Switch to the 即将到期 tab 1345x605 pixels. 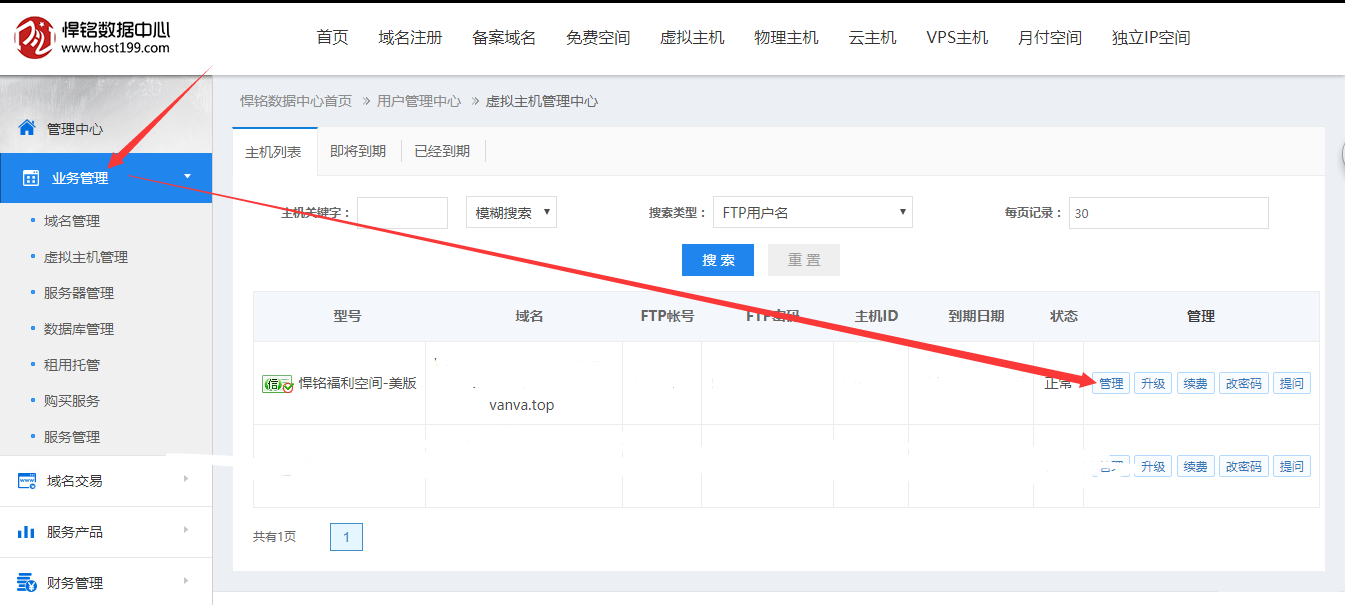coord(358,152)
